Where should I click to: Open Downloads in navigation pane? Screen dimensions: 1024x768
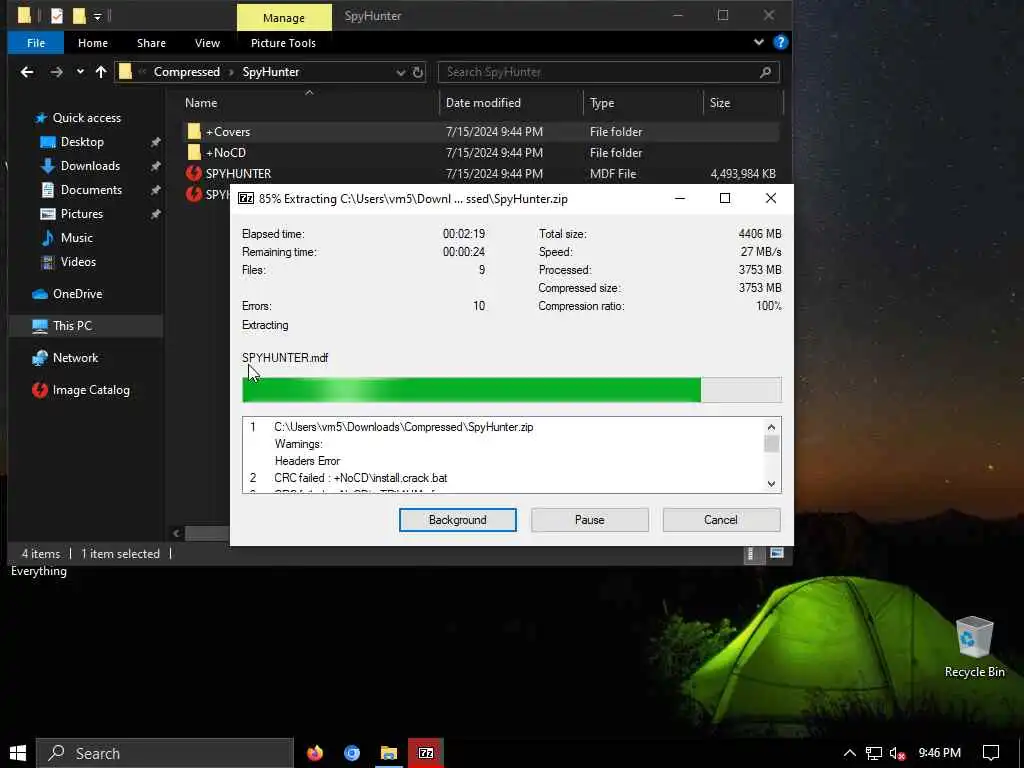(90, 166)
